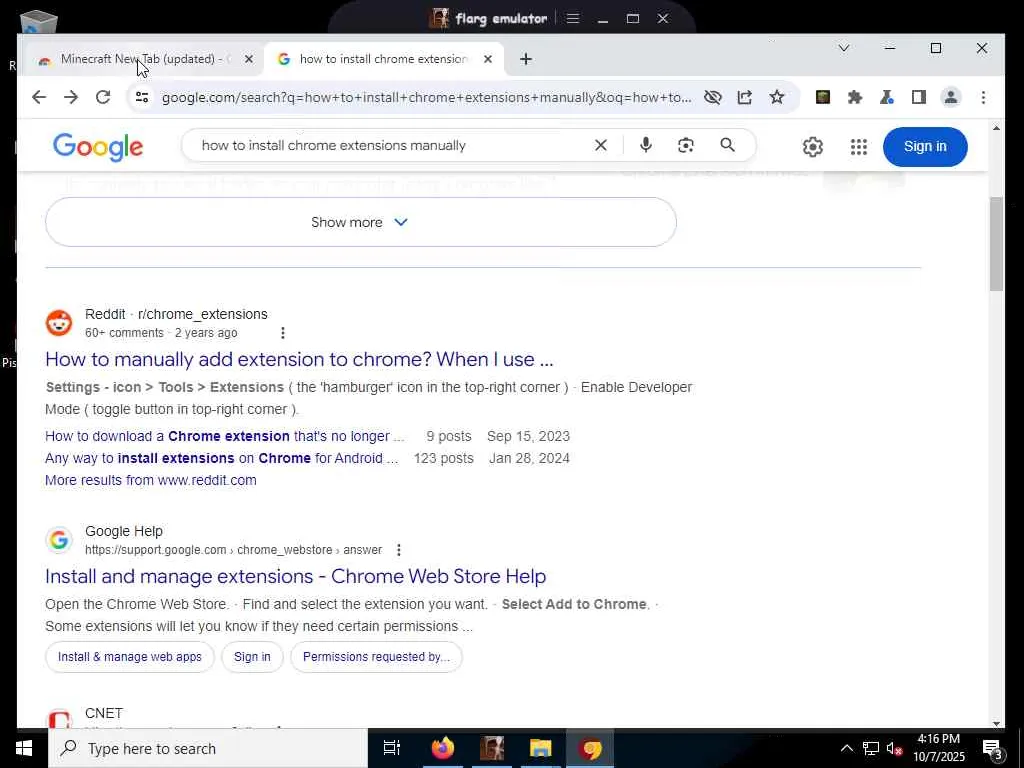
Task: Go to Google homepage via logo
Action: [x=98, y=147]
